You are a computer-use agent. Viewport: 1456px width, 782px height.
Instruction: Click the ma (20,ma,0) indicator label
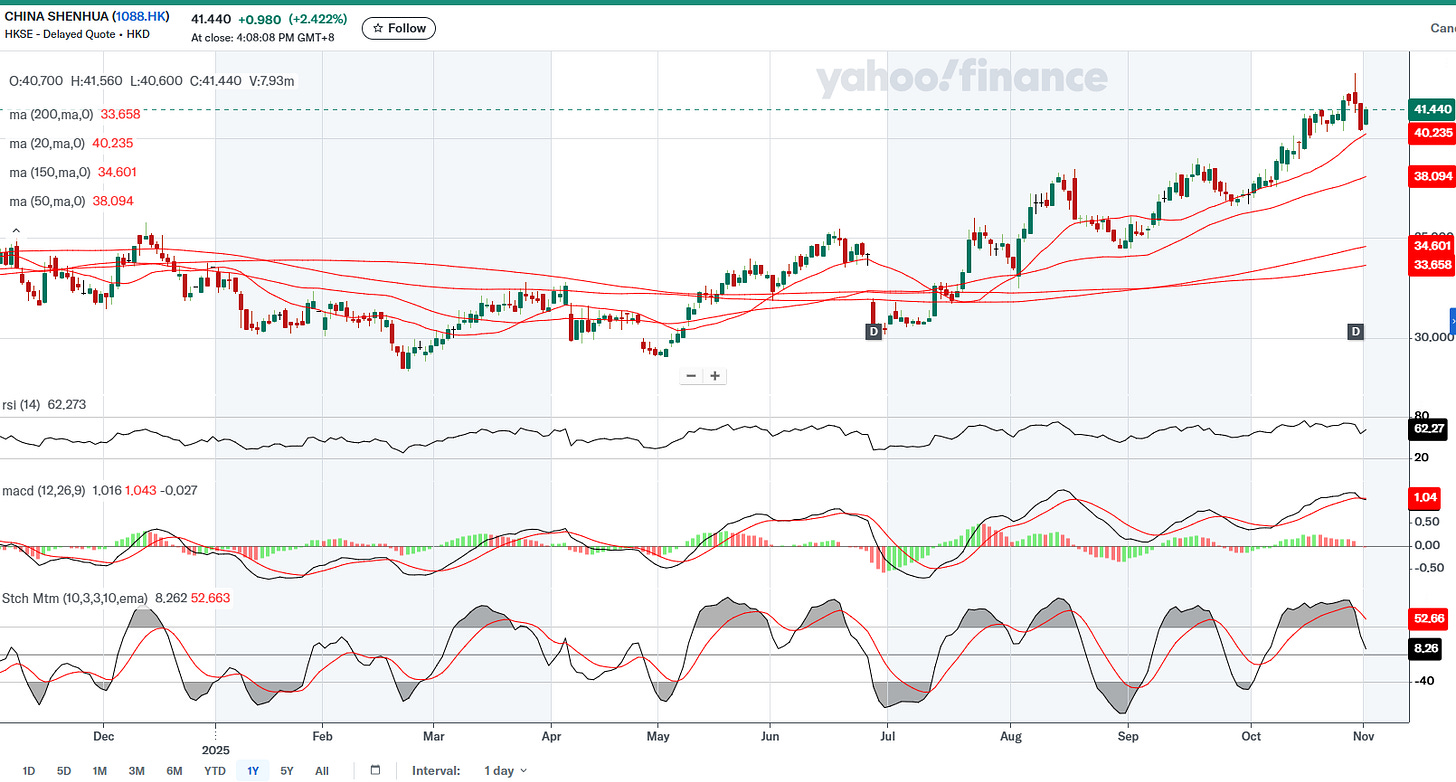pos(46,143)
